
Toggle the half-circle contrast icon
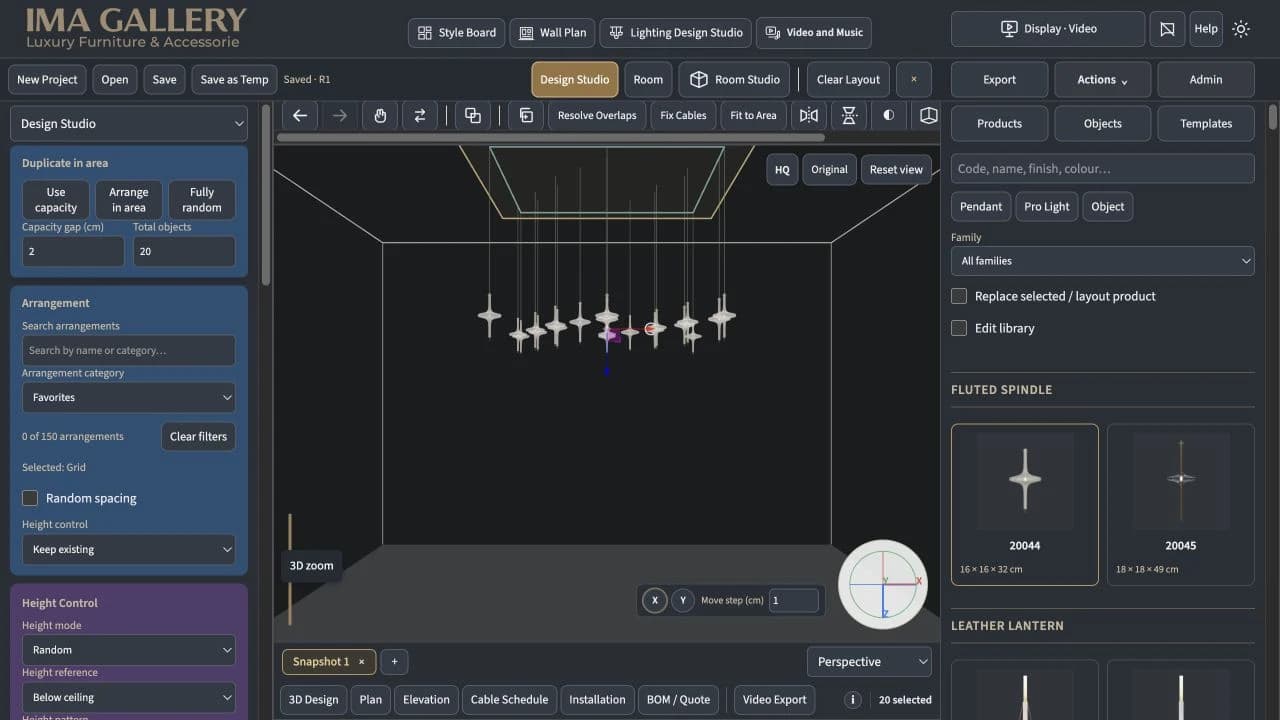click(888, 115)
